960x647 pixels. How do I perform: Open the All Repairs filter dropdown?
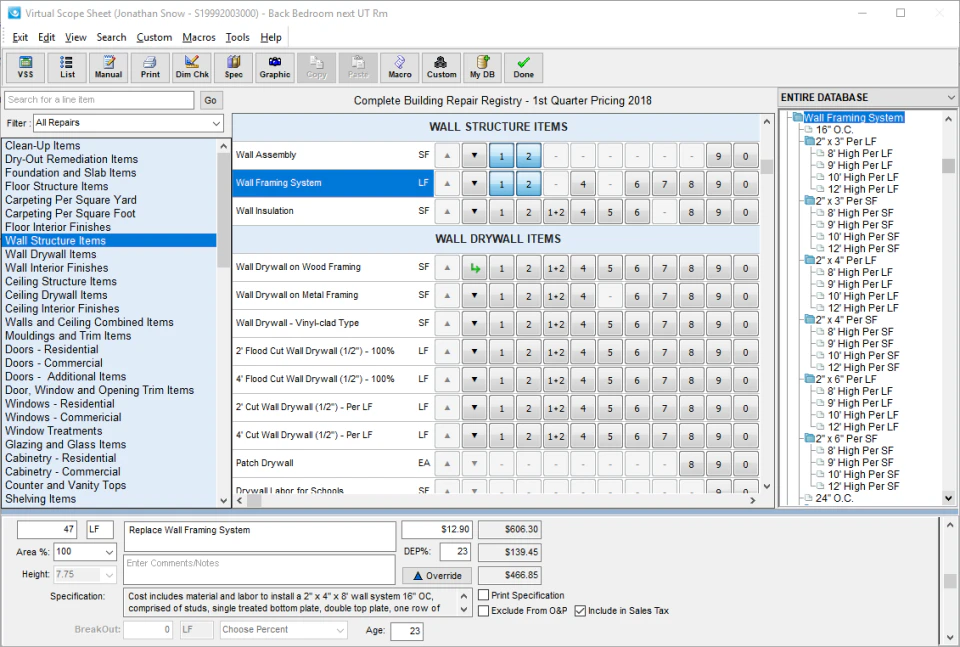(x=130, y=122)
